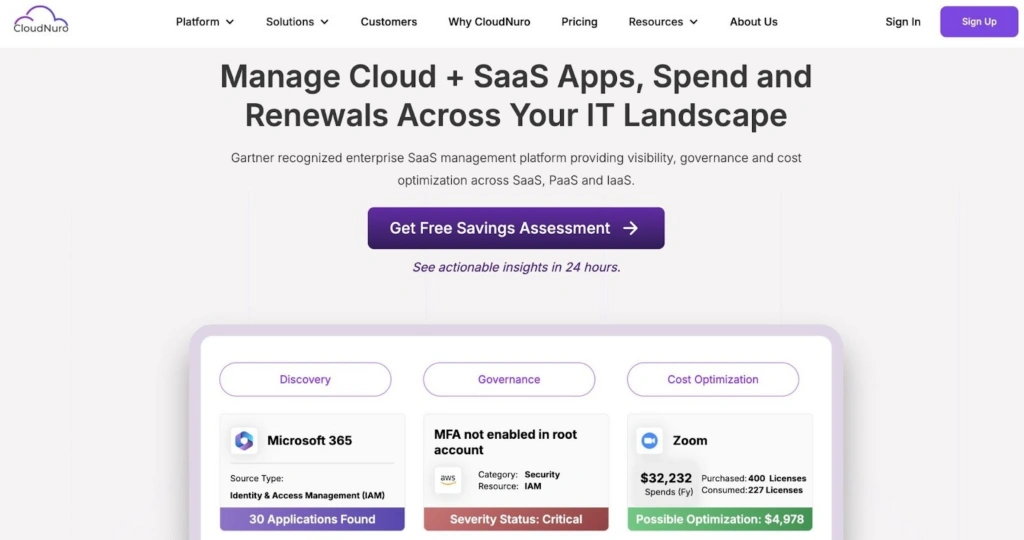Viewport: 1024px width, 540px height.
Task: Open the Pricing menu item
Action: 579,22
